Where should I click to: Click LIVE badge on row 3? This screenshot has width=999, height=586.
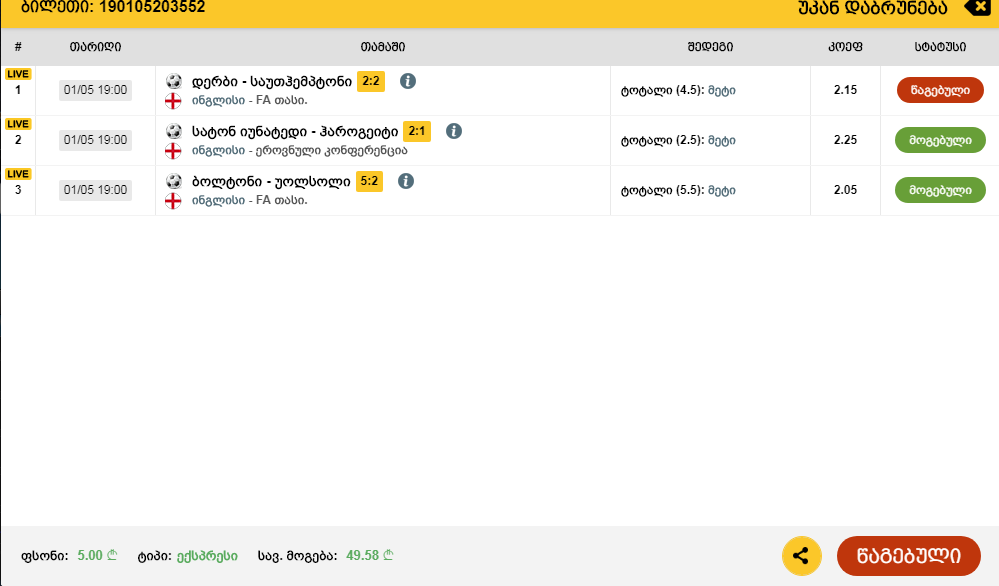click(x=18, y=174)
